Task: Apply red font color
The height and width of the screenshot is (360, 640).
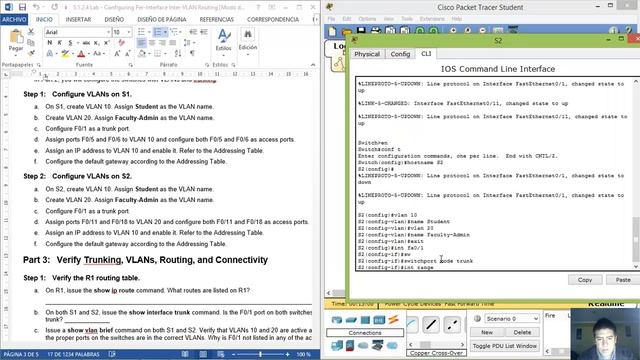Action: pyautogui.click(x=81, y=53)
